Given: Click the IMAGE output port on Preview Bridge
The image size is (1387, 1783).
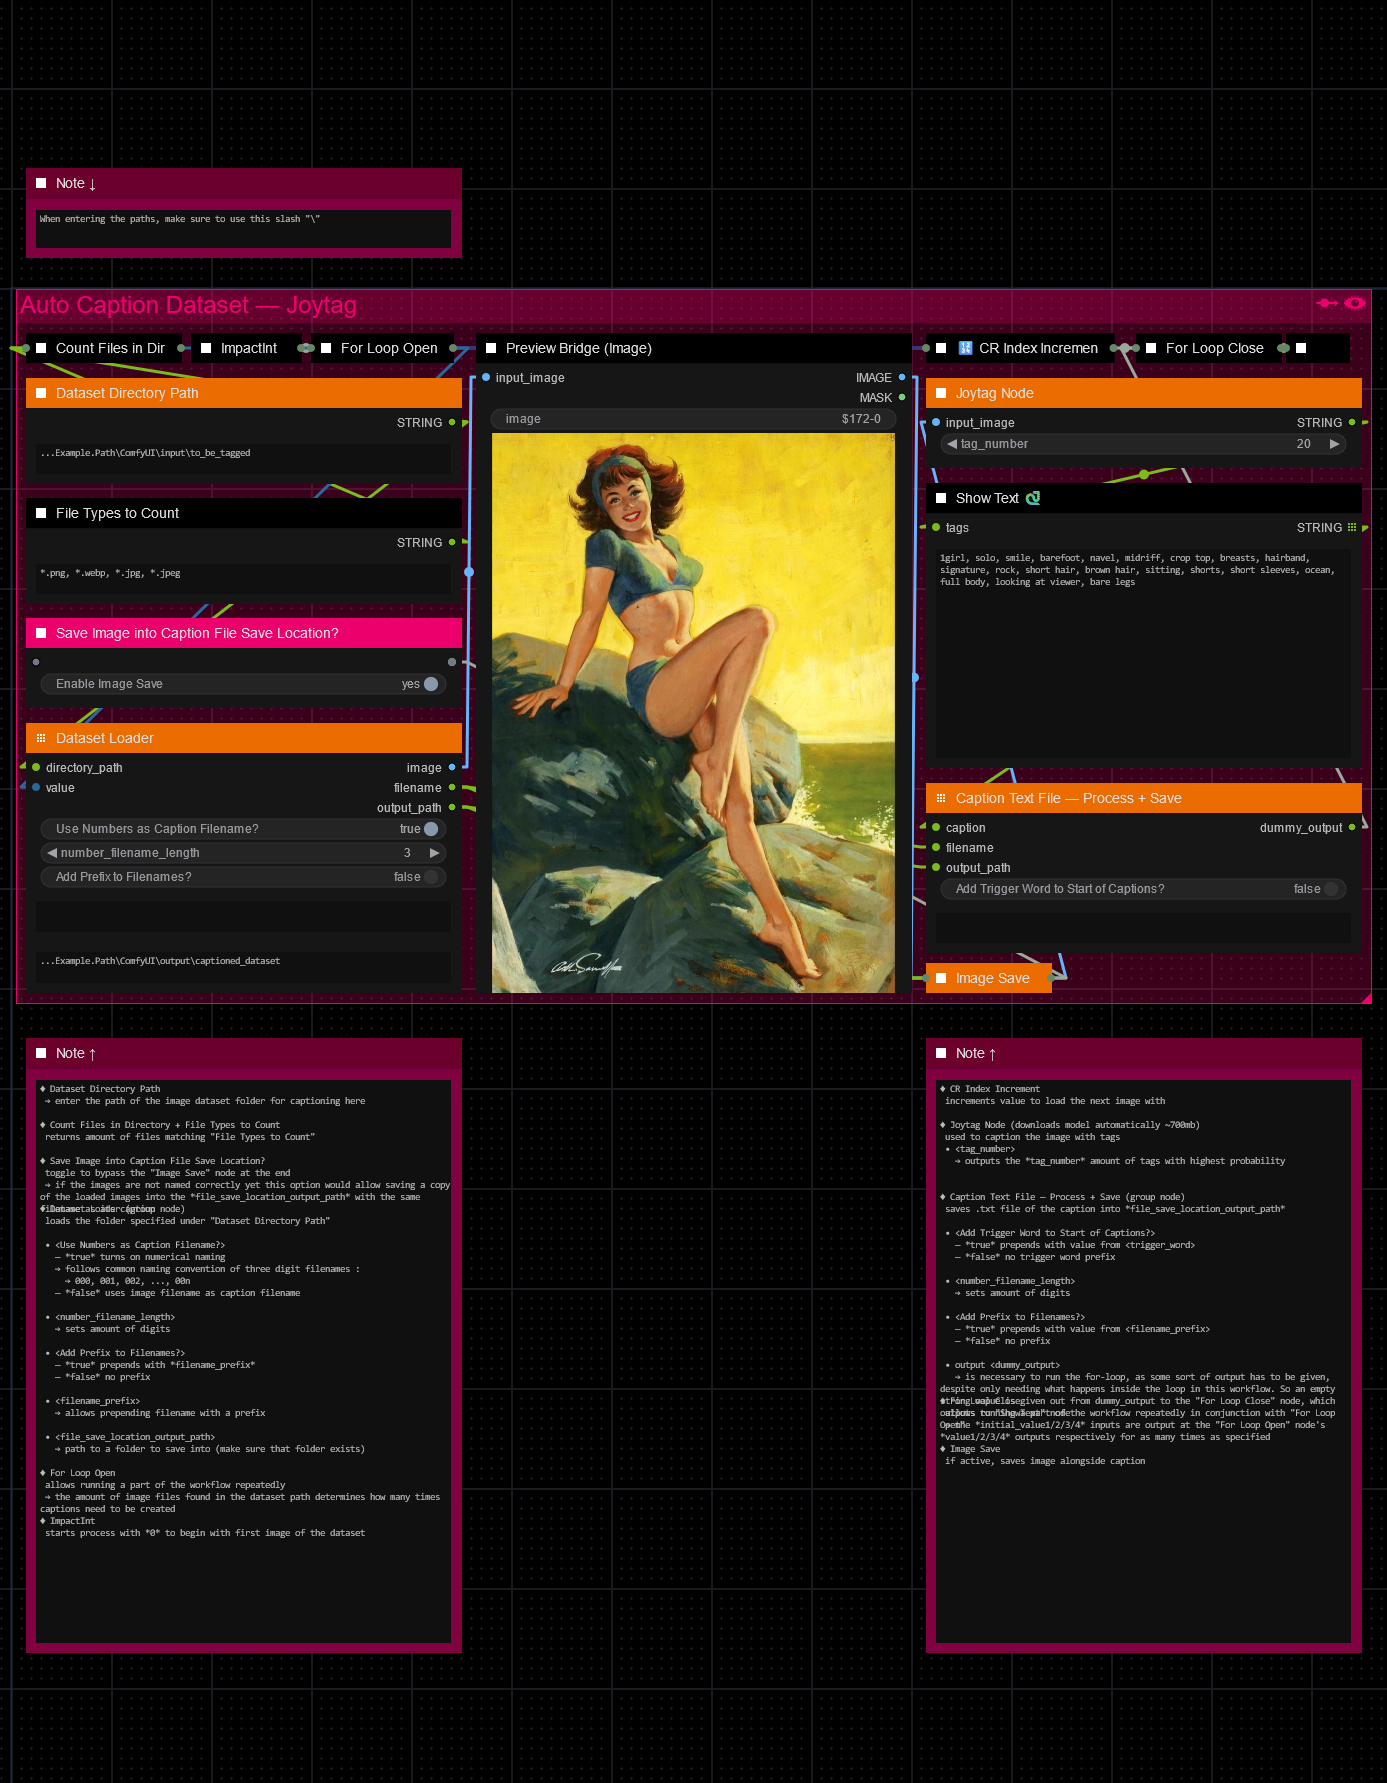Looking at the screenshot, I should click(902, 377).
